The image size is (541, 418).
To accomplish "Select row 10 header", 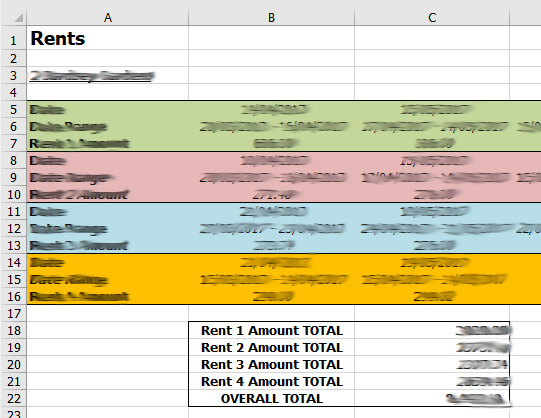I will [14, 195].
